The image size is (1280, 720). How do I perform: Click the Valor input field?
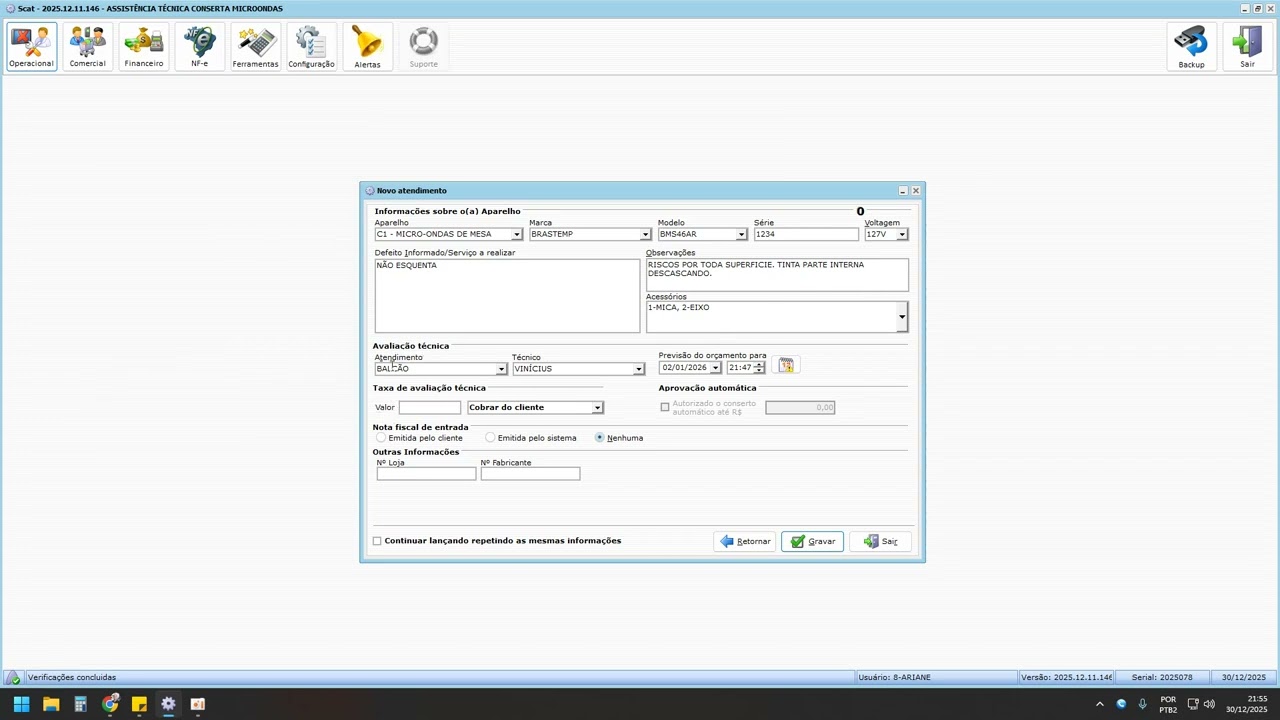pyautogui.click(x=430, y=407)
